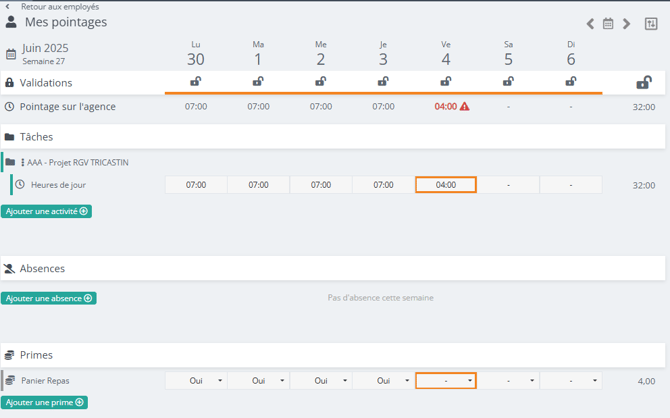The width and height of the screenshot is (670, 418).
Task: Click the next week arrow
Action: (627, 24)
